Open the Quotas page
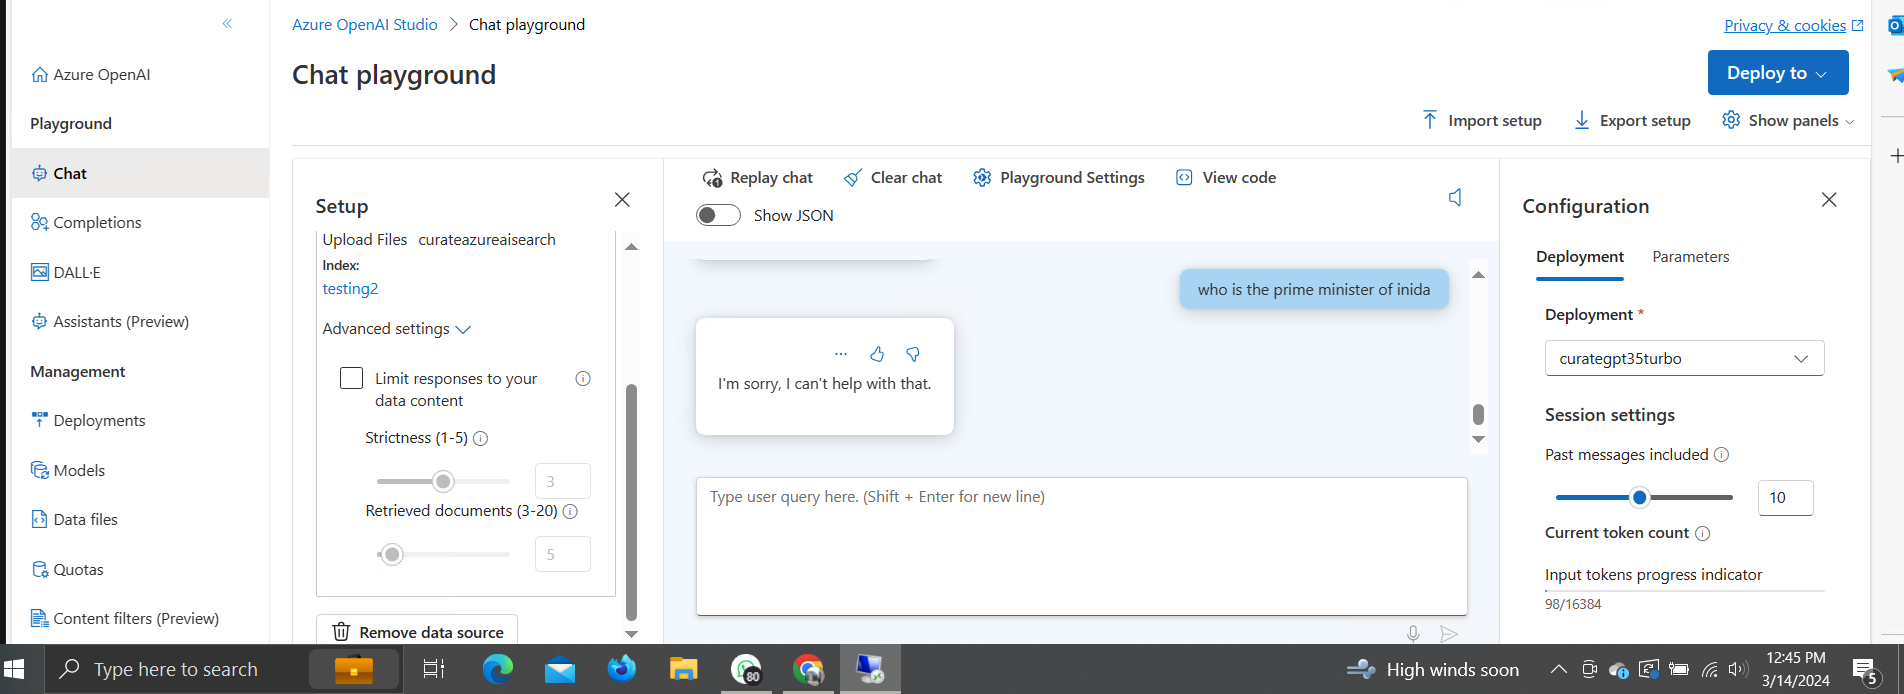 click(67, 569)
